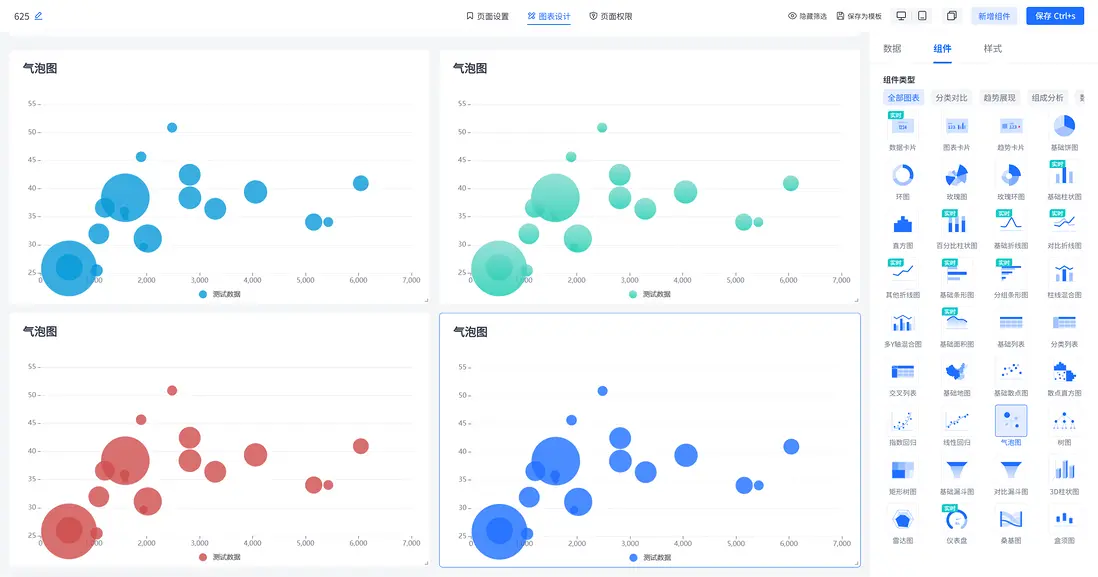The height and width of the screenshot is (577, 1098).
Task: Click the copy pages icon
Action: 952,16
